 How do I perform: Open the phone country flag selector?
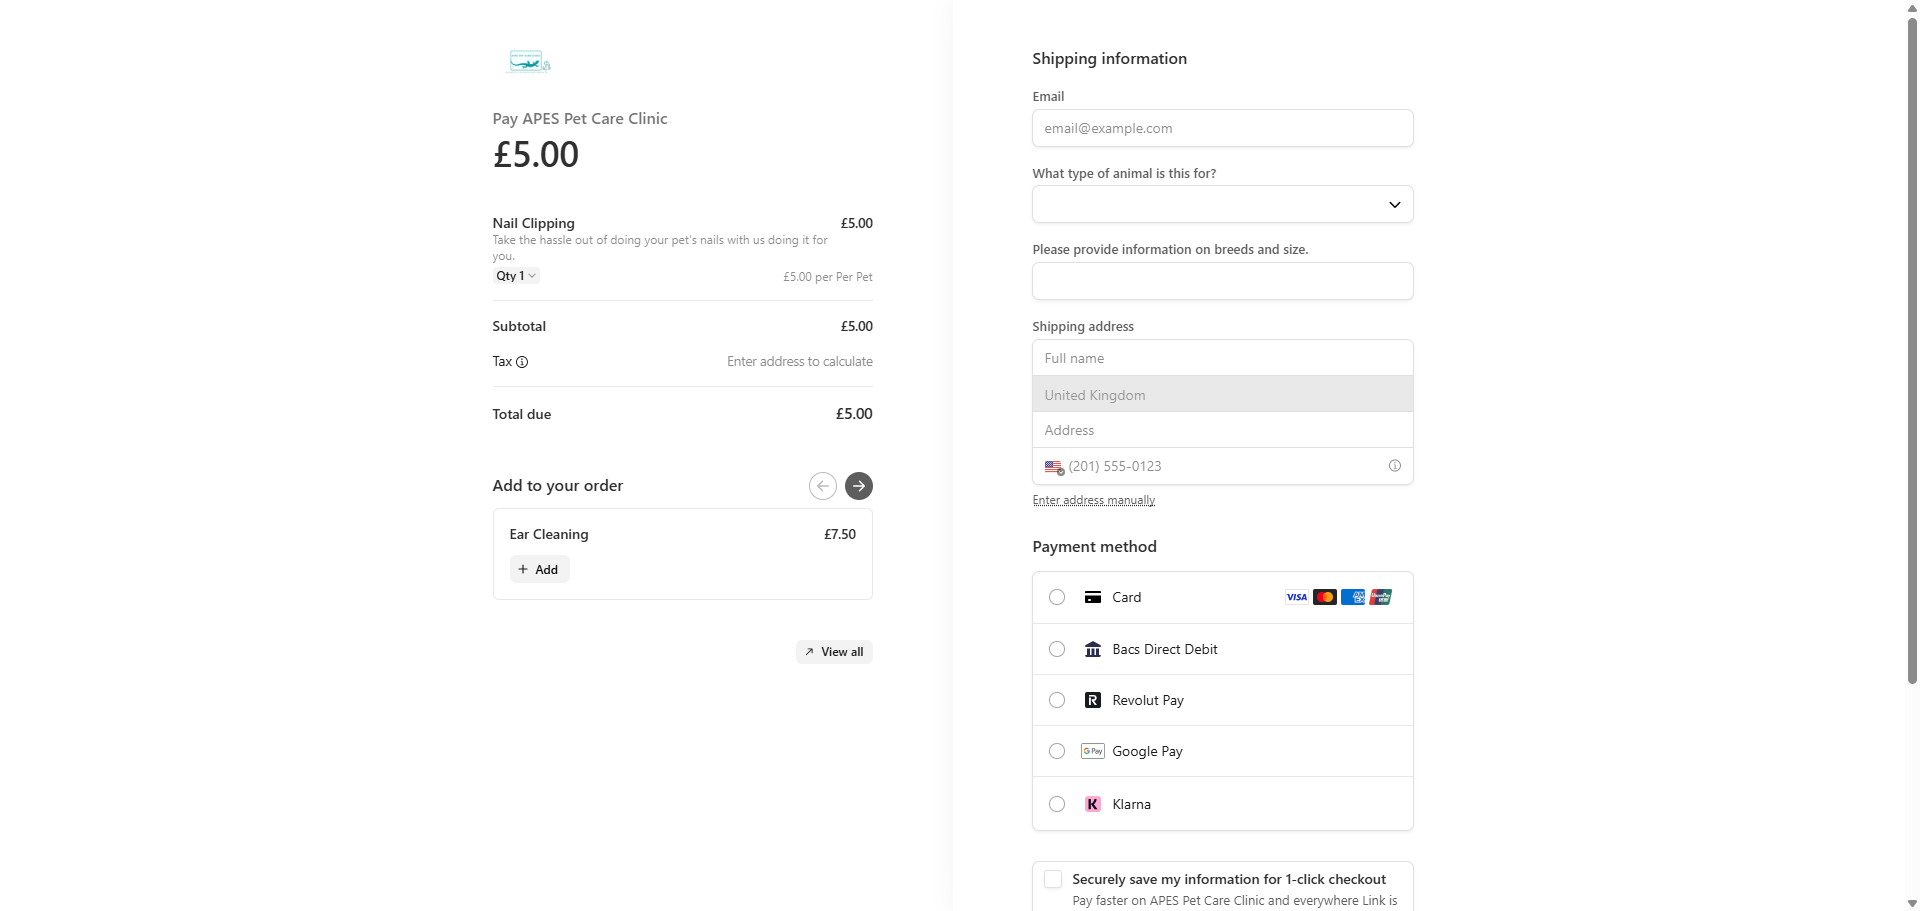coord(1054,467)
